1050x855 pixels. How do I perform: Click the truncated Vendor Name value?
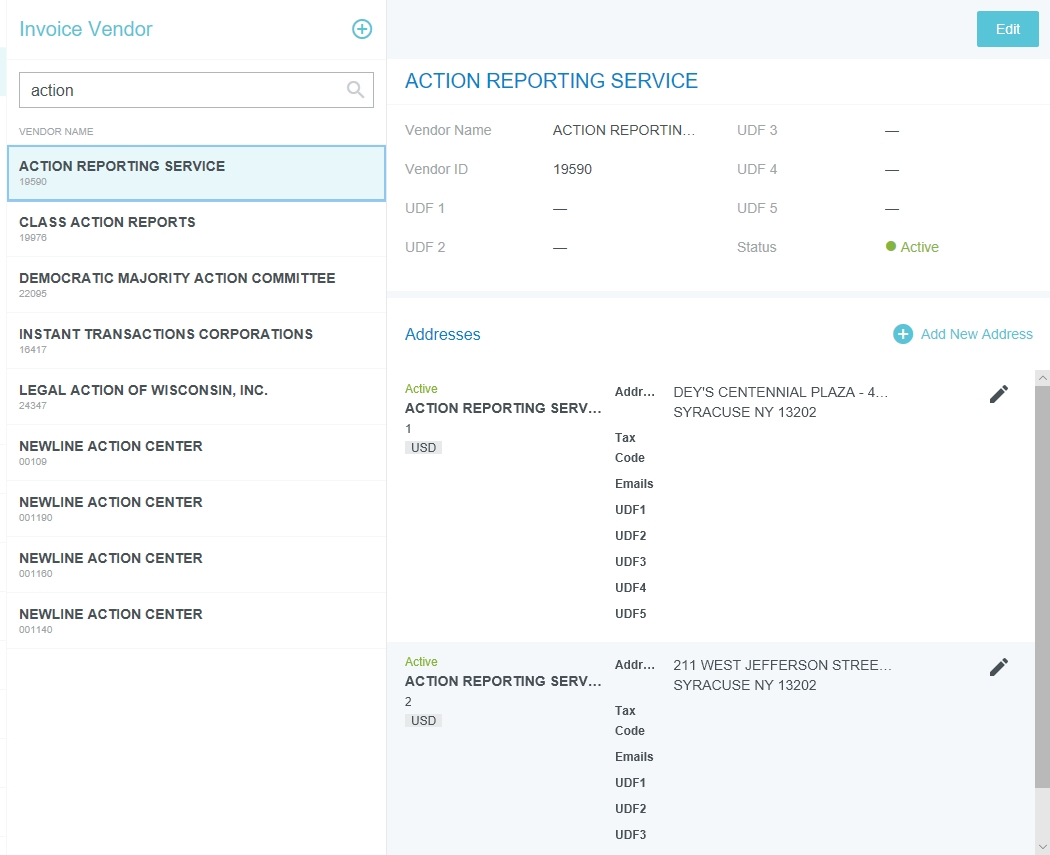pos(624,131)
